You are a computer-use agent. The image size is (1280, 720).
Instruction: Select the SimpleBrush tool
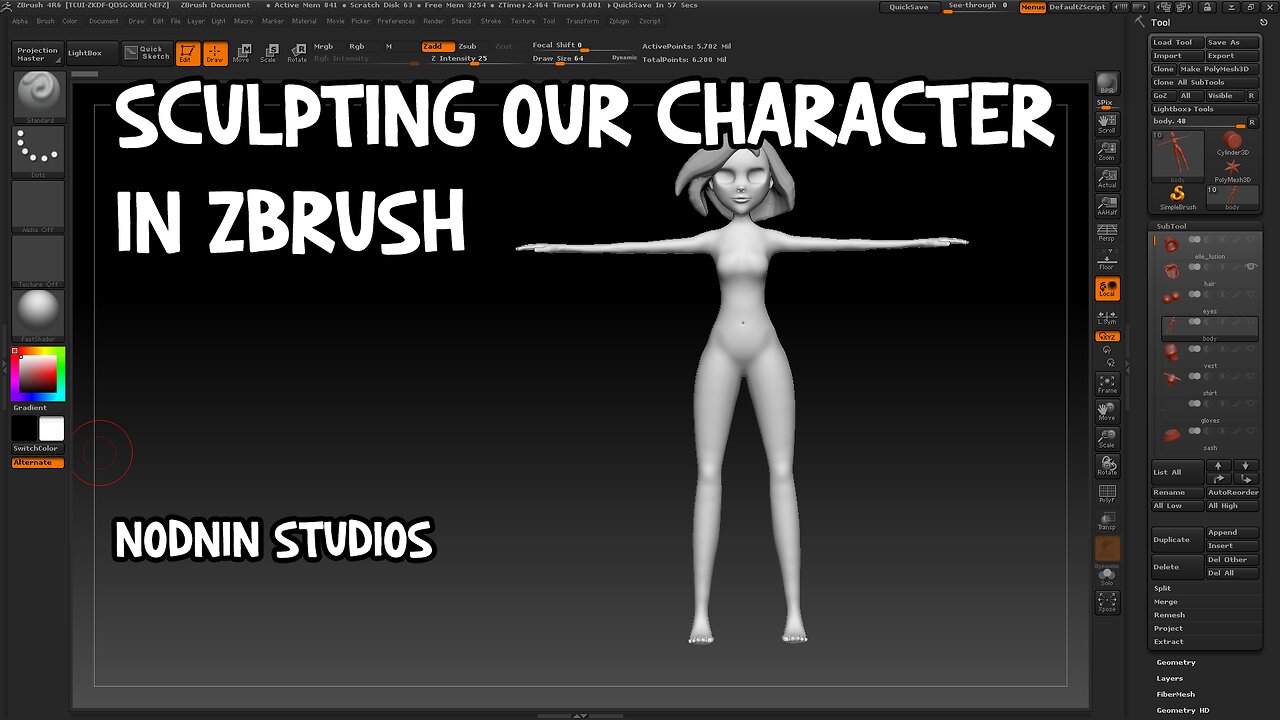tap(1178, 197)
